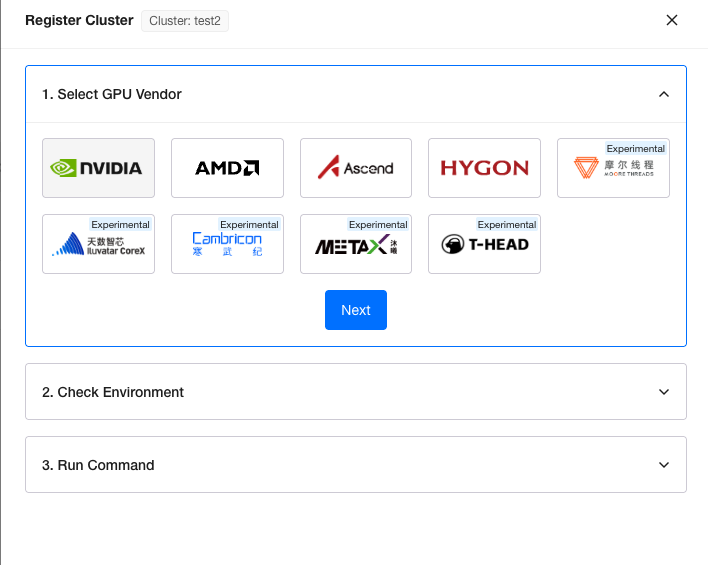Image resolution: width=708 pixels, height=565 pixels.
Task: Select the T-HEAD vendor option
Action: point(484,246)
